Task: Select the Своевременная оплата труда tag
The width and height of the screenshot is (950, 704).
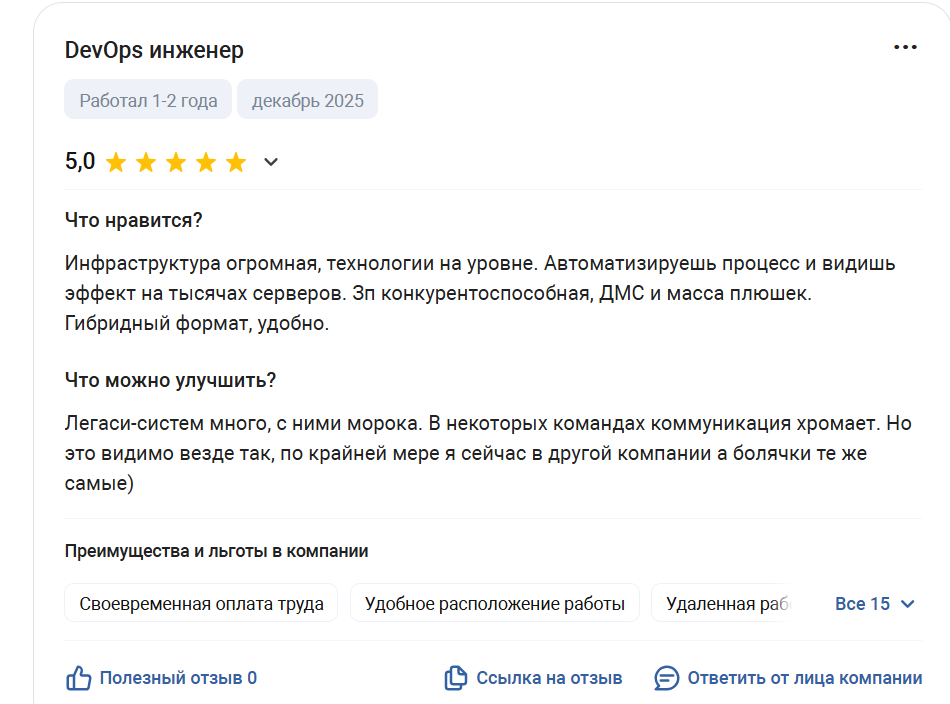Action: coord(201,604)
